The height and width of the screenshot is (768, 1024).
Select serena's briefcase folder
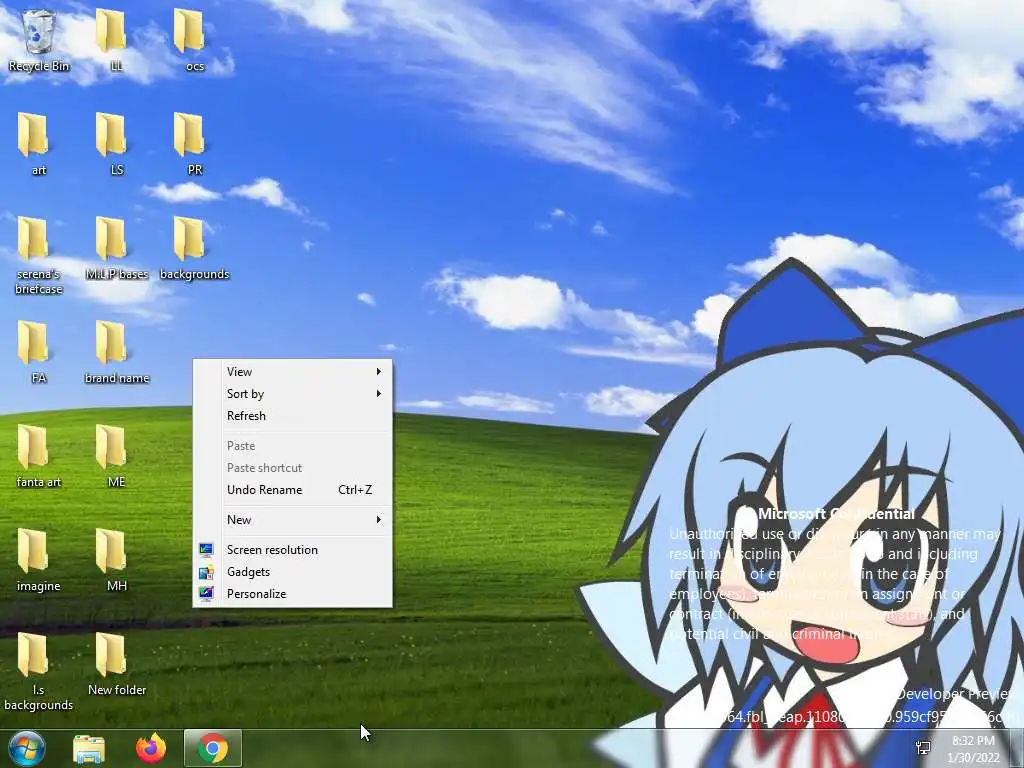(x=39, y=255)
